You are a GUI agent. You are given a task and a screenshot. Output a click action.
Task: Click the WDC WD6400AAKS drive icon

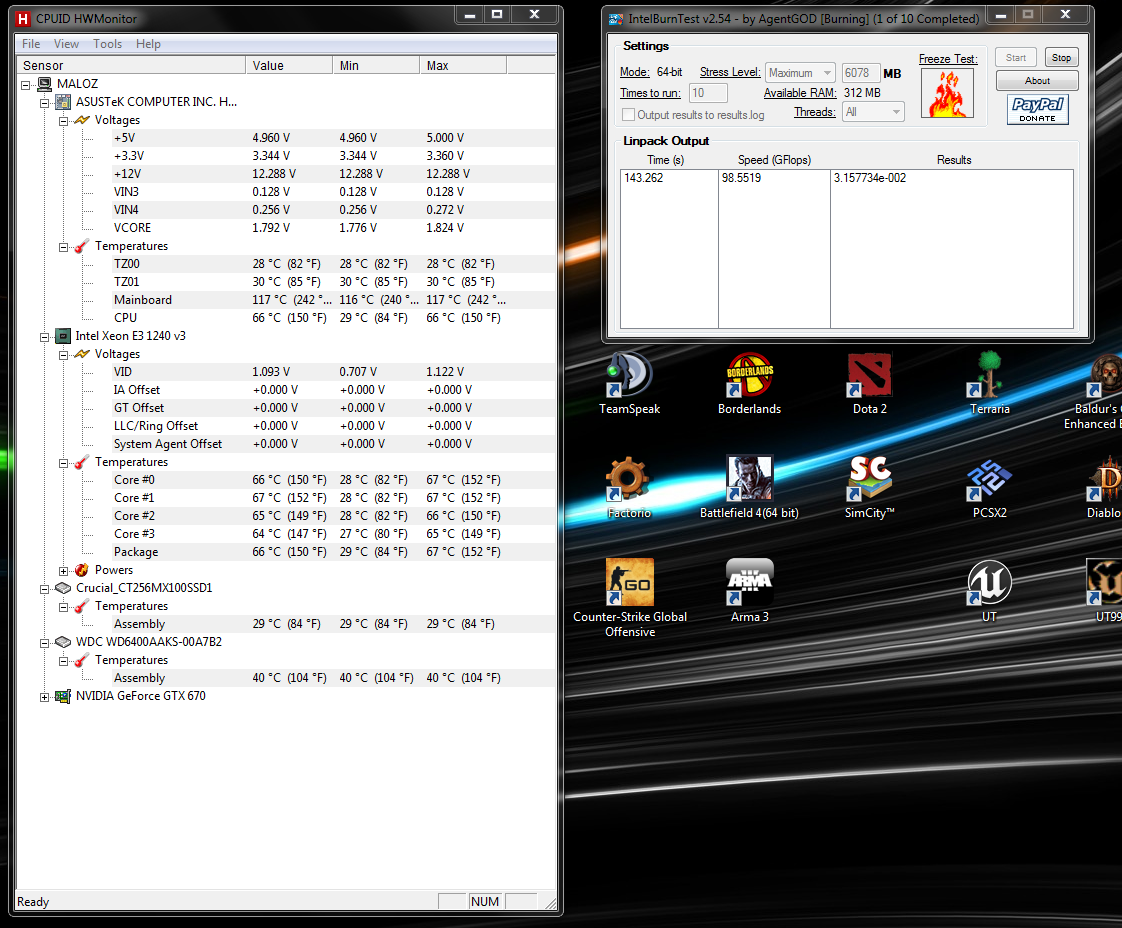[x=63, y=642]
